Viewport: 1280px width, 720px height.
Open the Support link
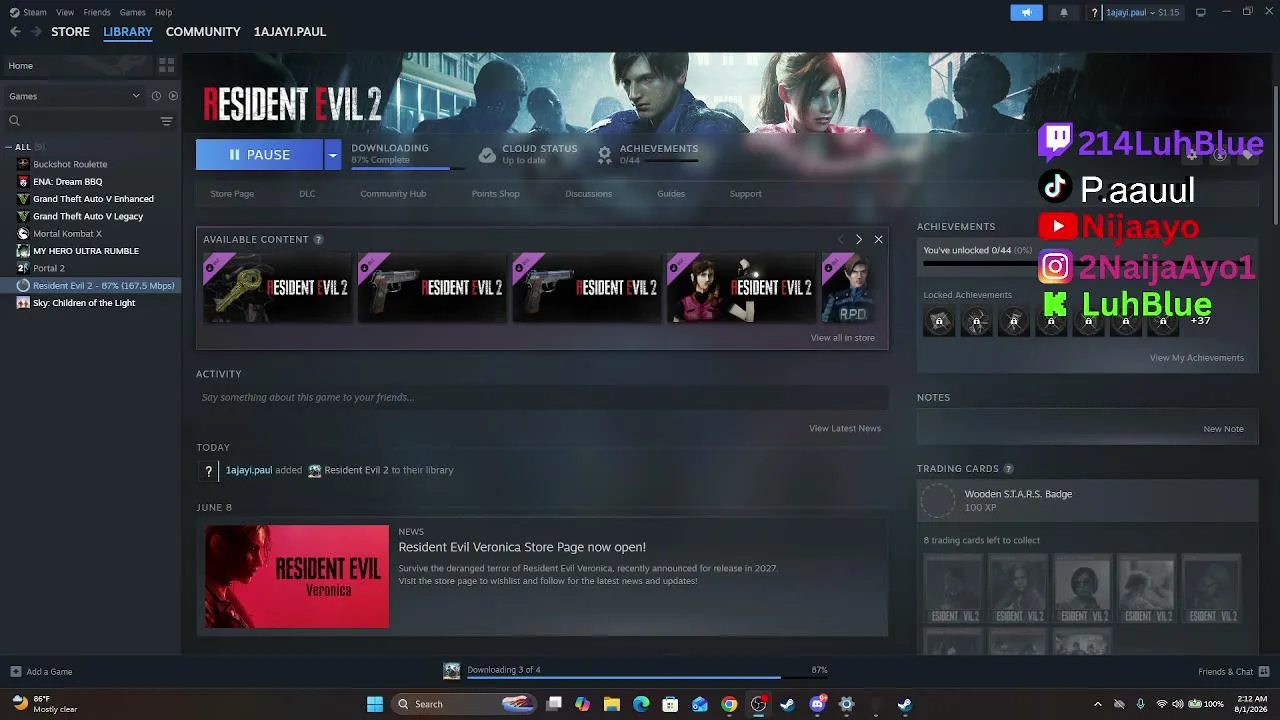745,194
